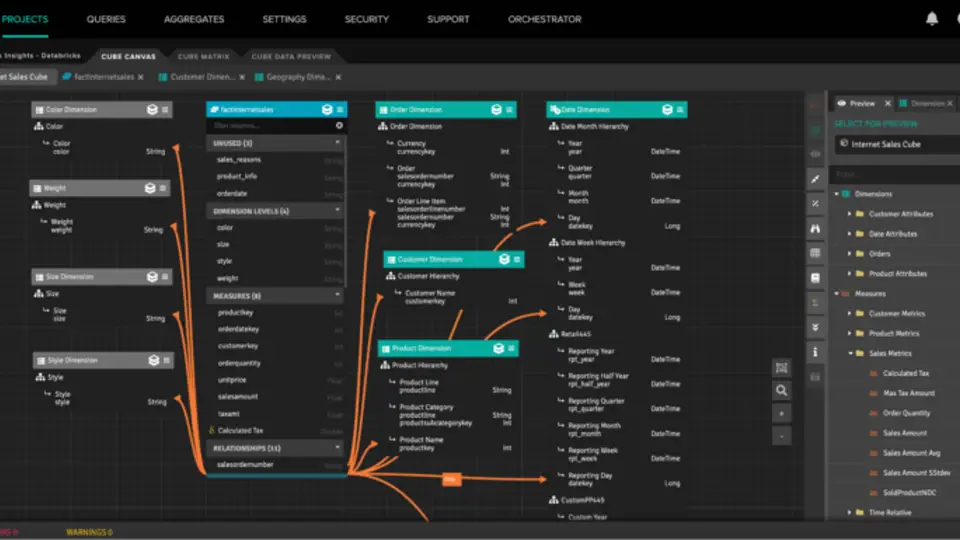Image resolution: width=960 pixels, height=540 pixels.
Task: Click the cube icon on Customer Dimension header
Action: (x=504, y=260)
